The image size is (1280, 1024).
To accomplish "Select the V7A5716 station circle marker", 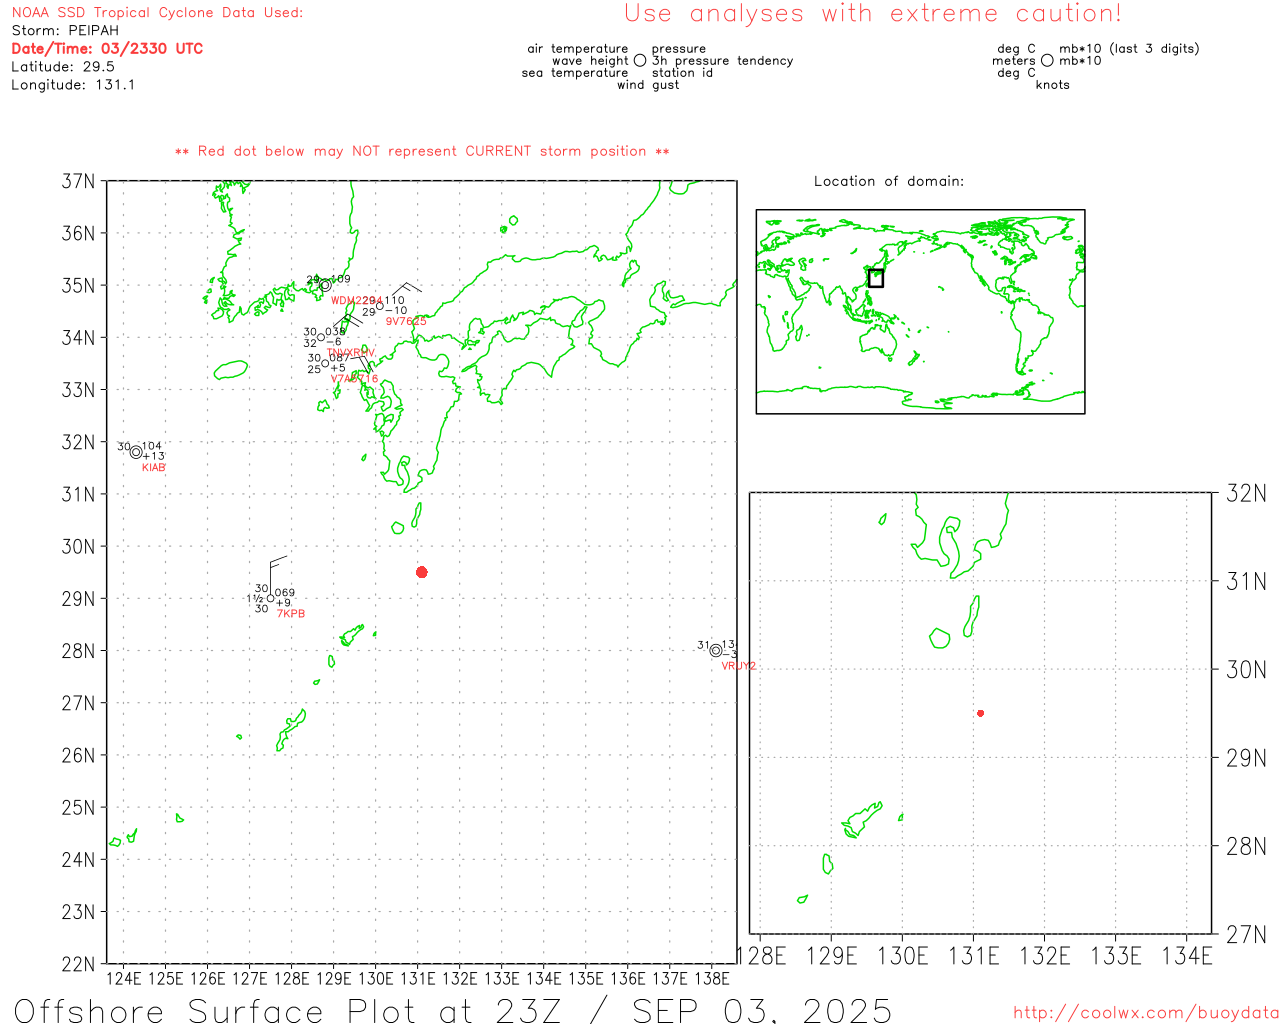I will (x=325, y=363).
